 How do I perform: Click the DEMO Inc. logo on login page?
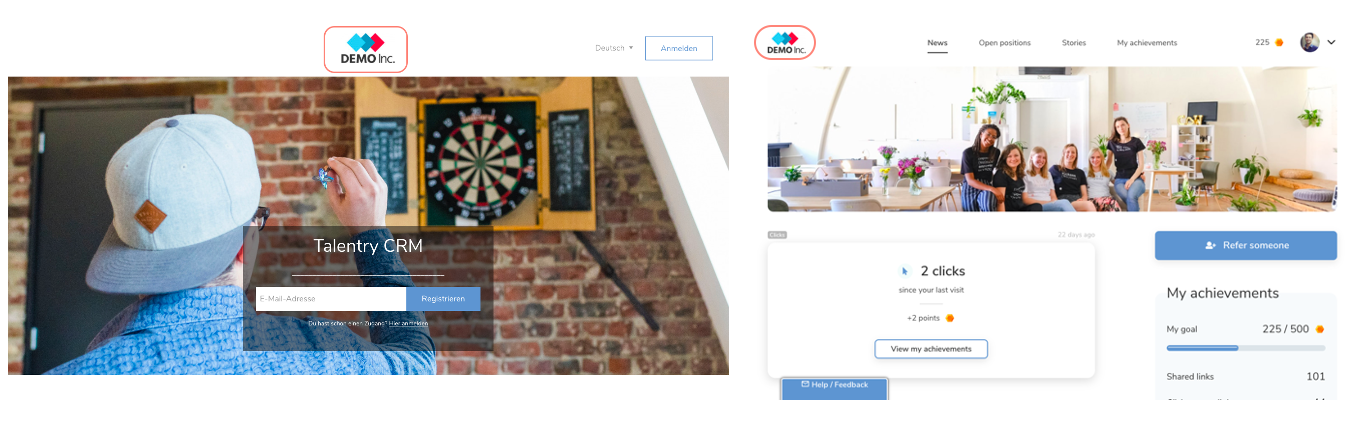(365, 49)
